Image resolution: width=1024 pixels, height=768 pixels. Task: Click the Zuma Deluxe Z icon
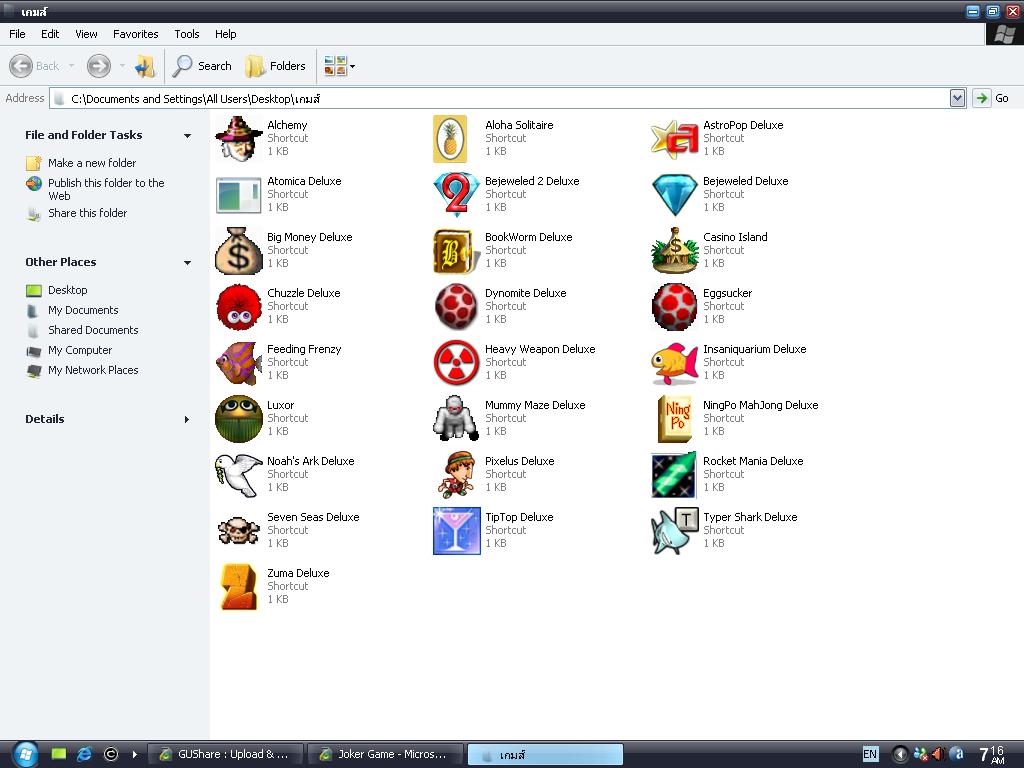[x=238, y=587]
